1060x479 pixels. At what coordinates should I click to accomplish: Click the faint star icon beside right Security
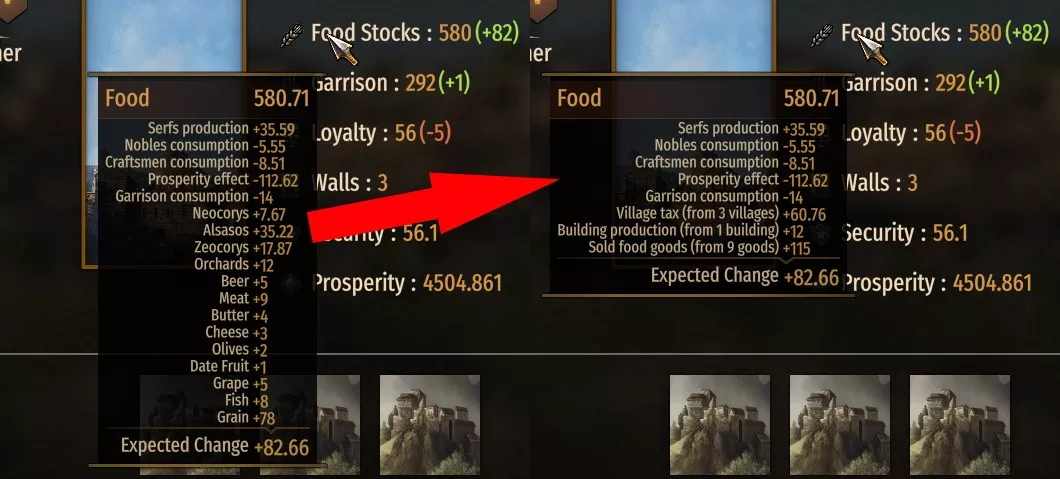point(822,234)
